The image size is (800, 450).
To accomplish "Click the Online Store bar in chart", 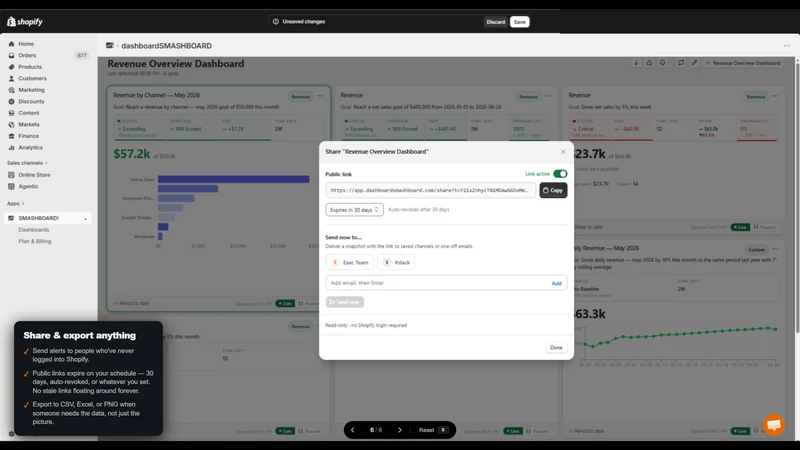I will click(233, 179).
